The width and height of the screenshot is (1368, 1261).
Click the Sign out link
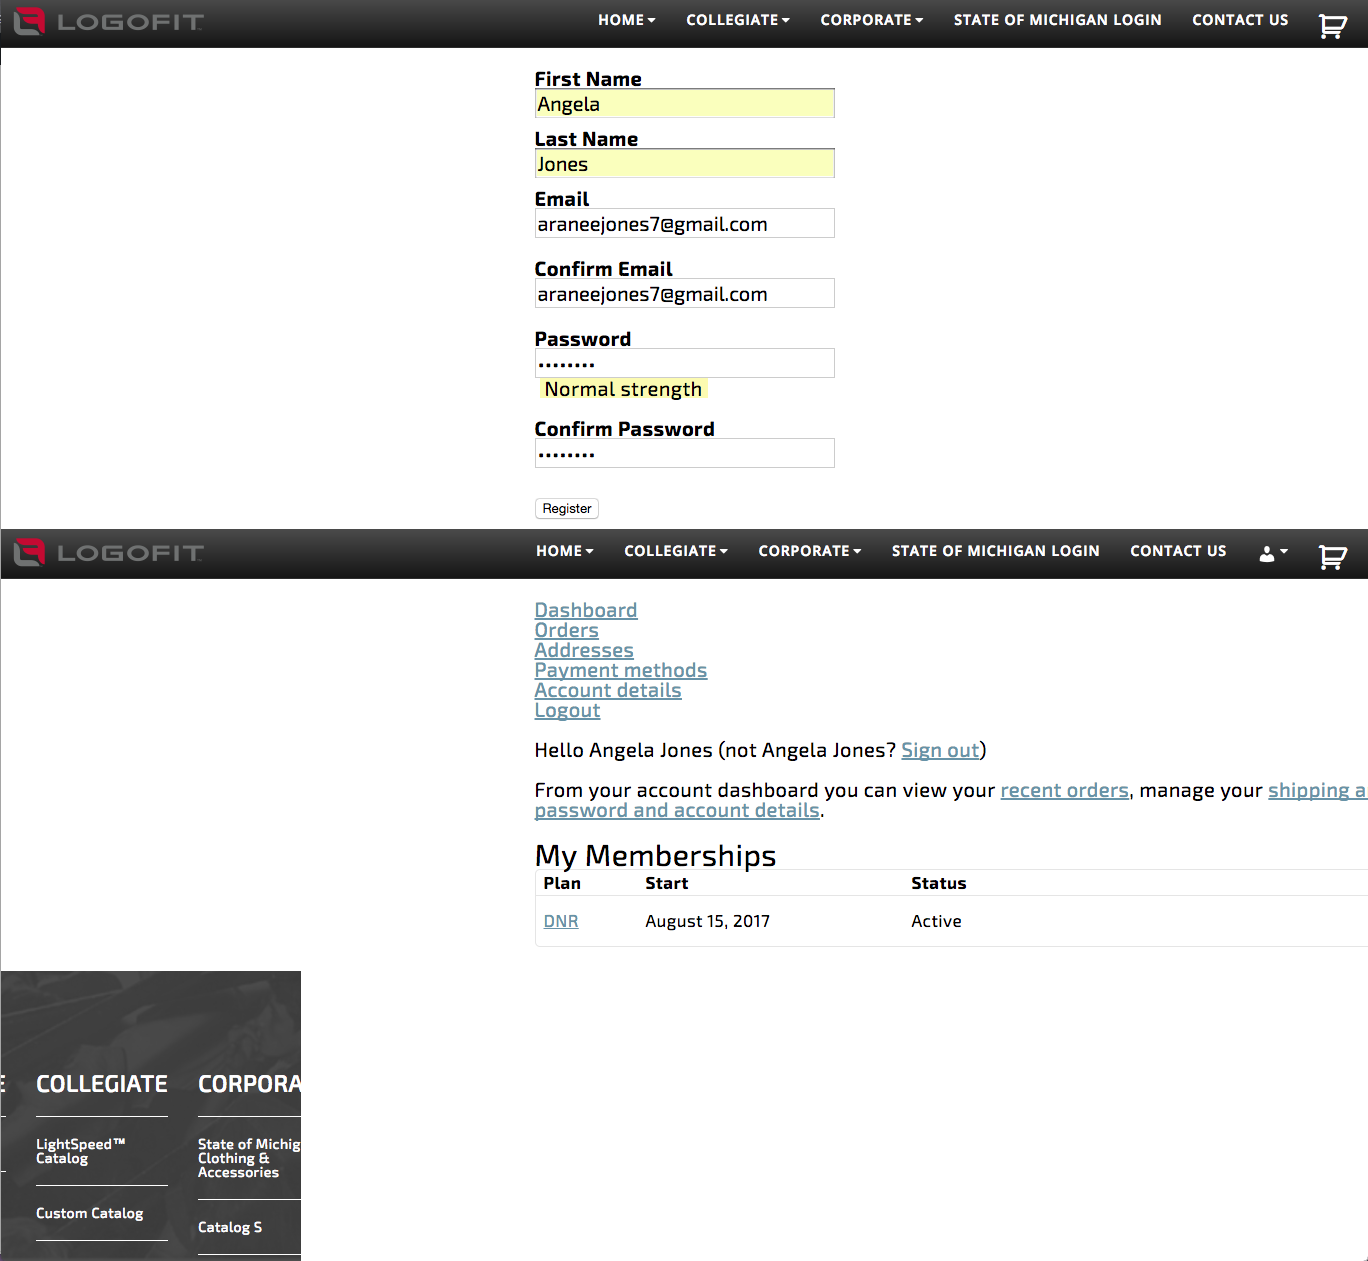(940, 750)
